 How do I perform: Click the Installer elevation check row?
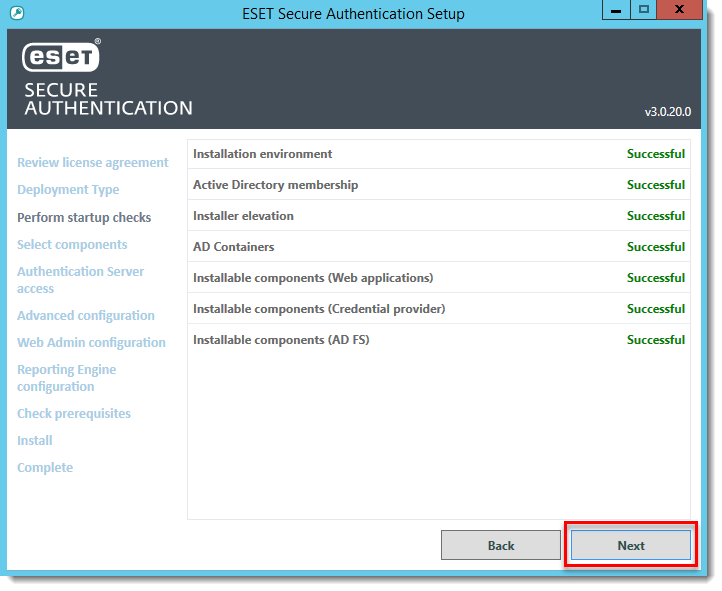pyautogui.click(x=439, y=216)
